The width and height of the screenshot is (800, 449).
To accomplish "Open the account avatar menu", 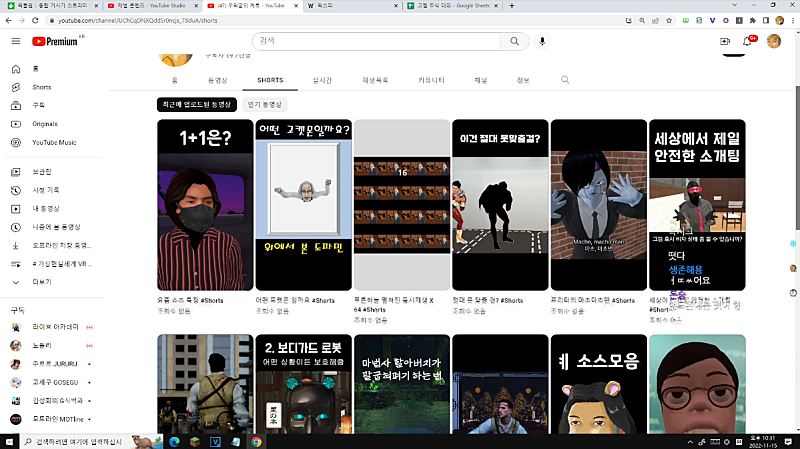I will tap(774, 41).
